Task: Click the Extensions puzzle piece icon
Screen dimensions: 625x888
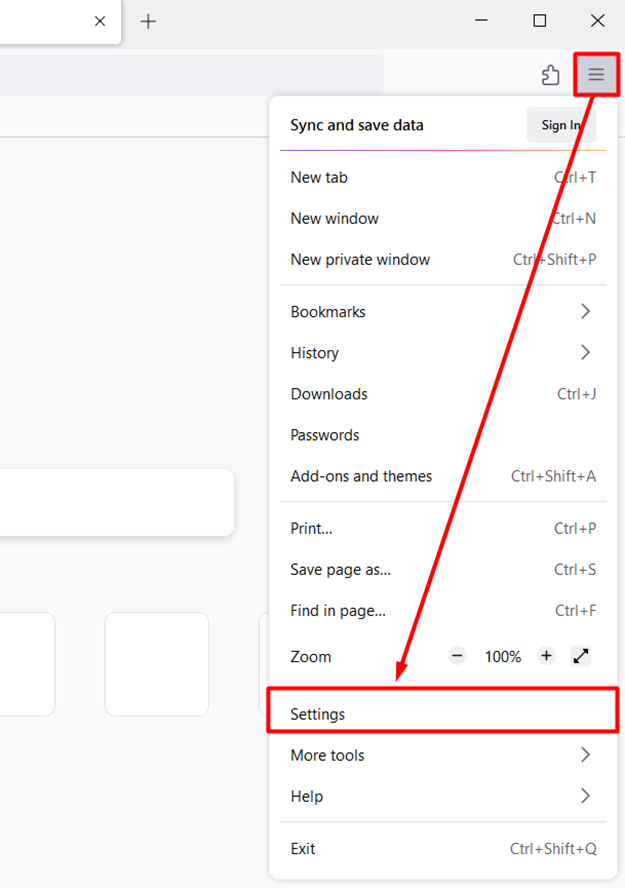Action: 550,75
